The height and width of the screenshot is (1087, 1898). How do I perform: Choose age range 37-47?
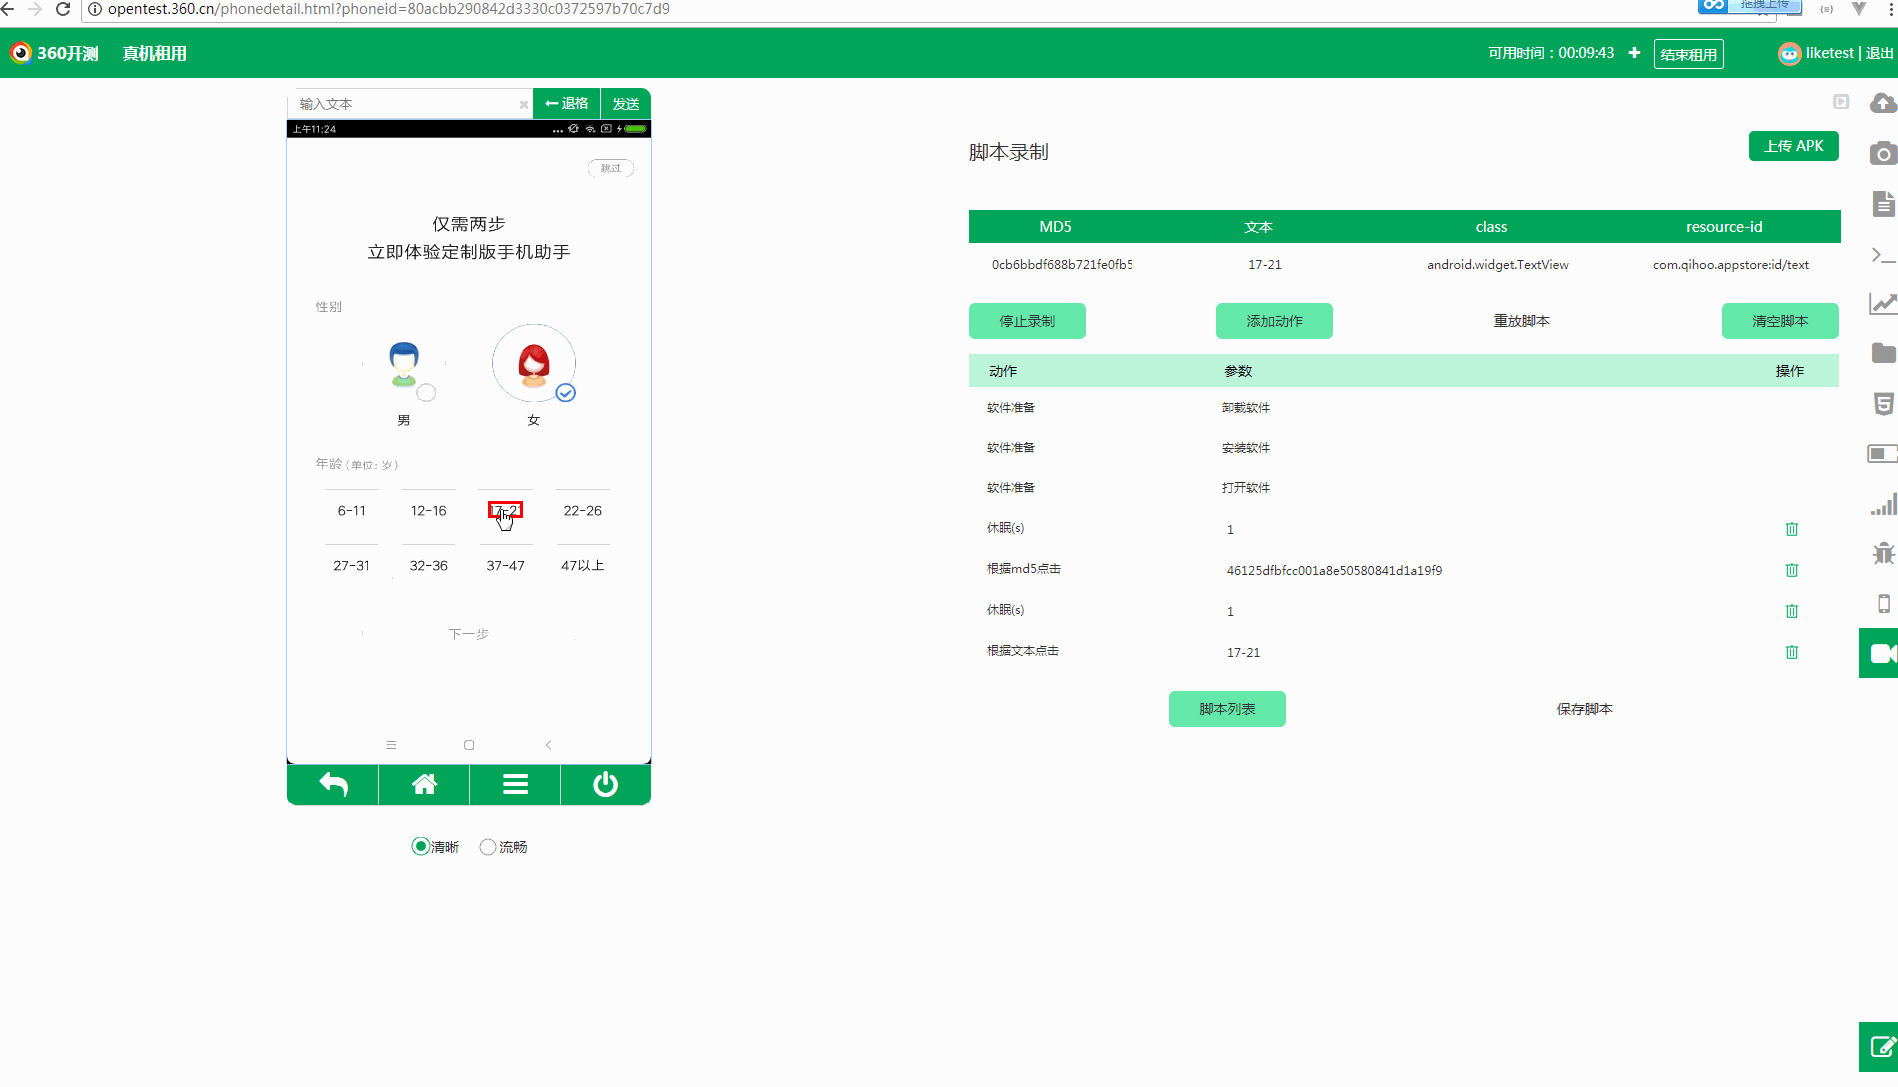coord(506,566)
